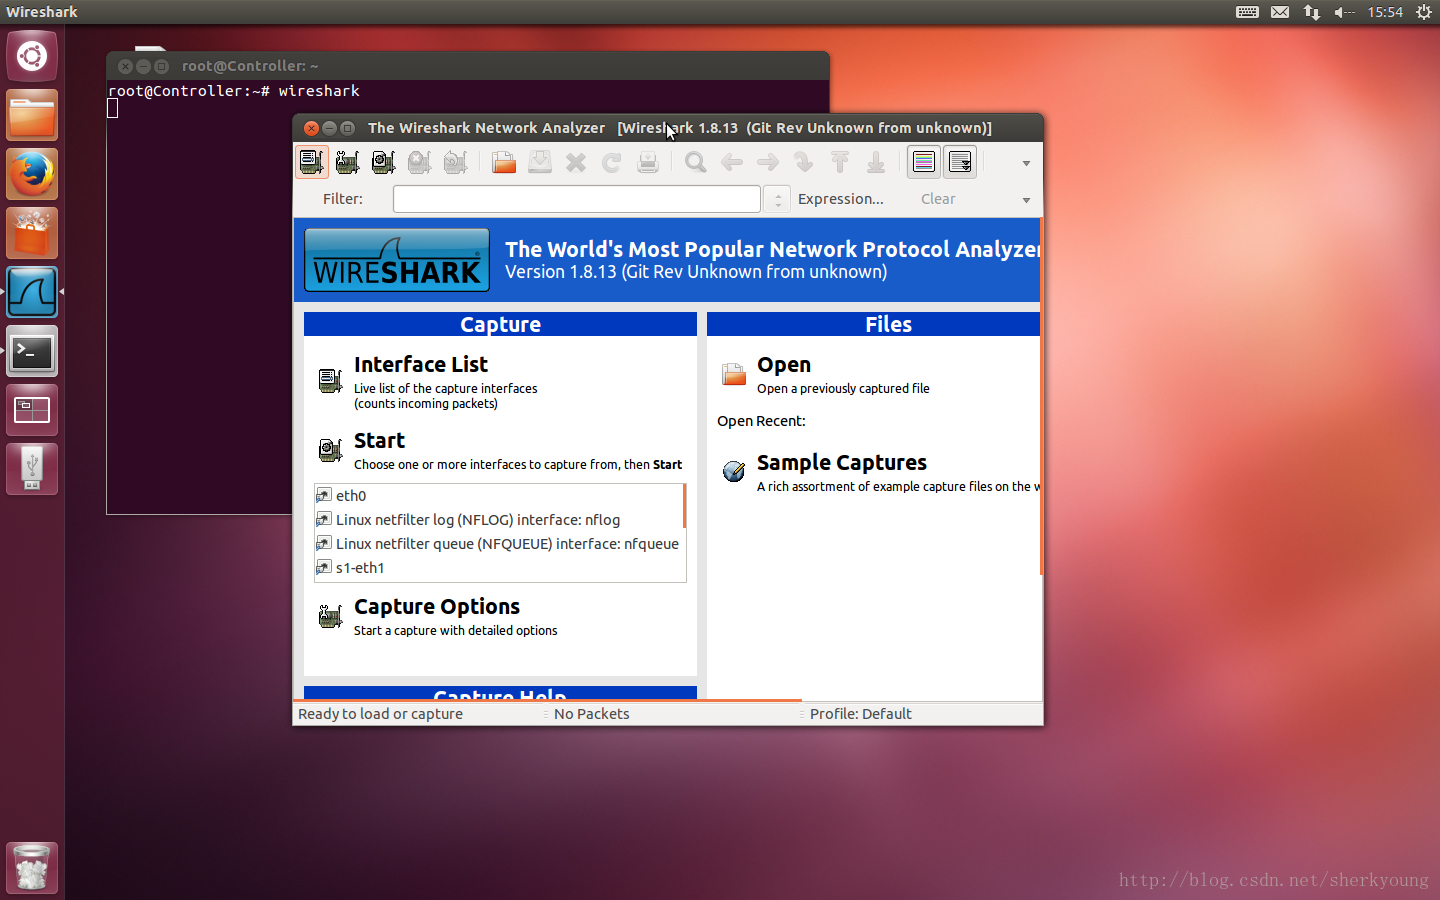1440x900 pixels.
Task: Click the find packet magnifier icon
Action: [x=696, y=162]
